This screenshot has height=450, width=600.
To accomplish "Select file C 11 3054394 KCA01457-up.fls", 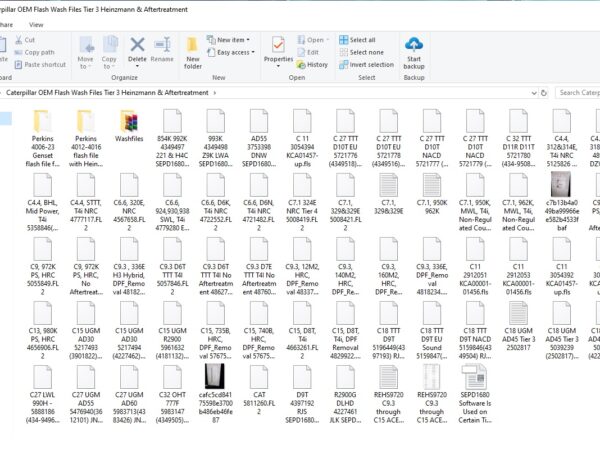I will (x=302, y=138).
